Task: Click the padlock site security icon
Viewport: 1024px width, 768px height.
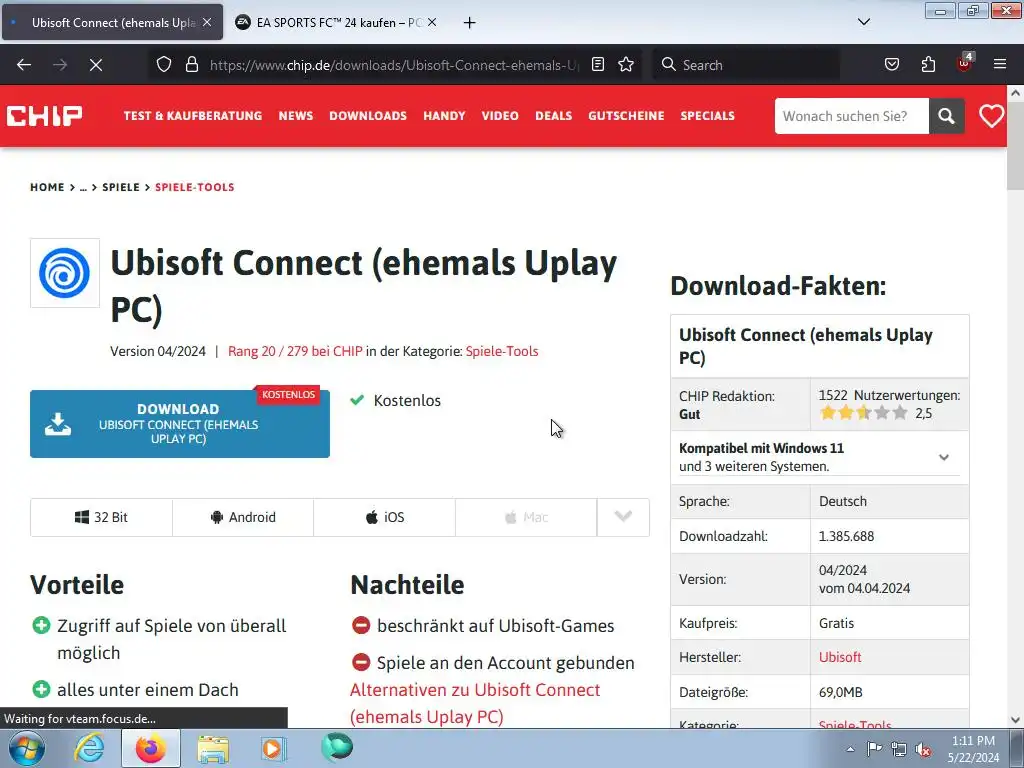Action: click(191, 65)
